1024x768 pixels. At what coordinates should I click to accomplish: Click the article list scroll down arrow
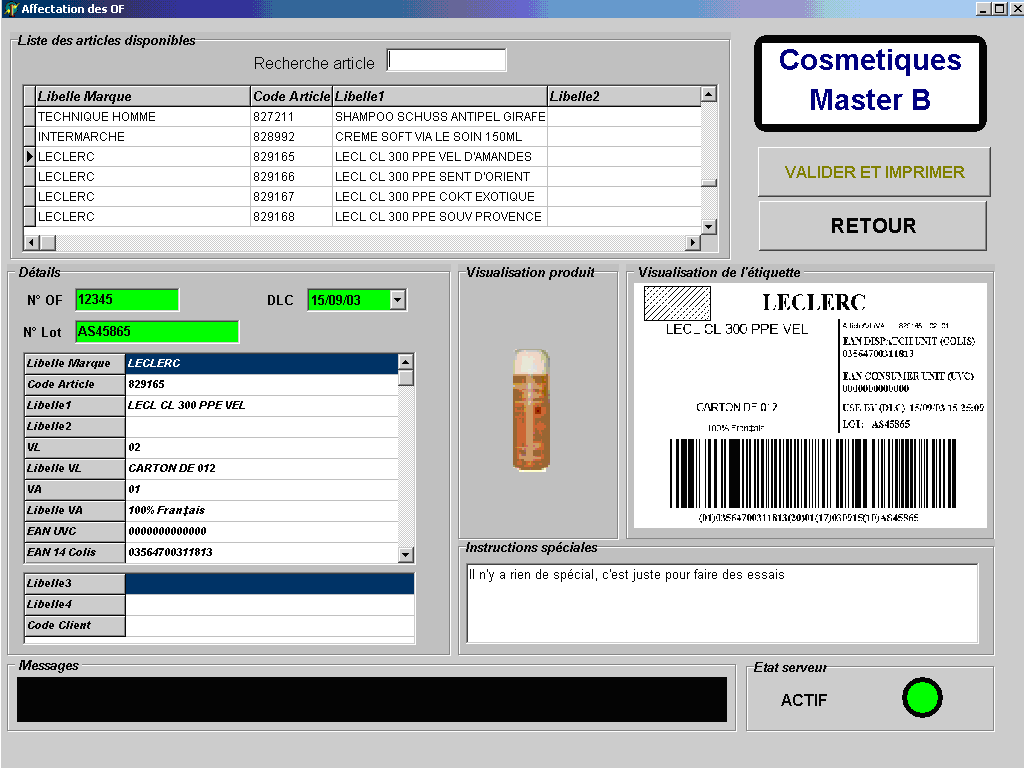pos(709,227)
